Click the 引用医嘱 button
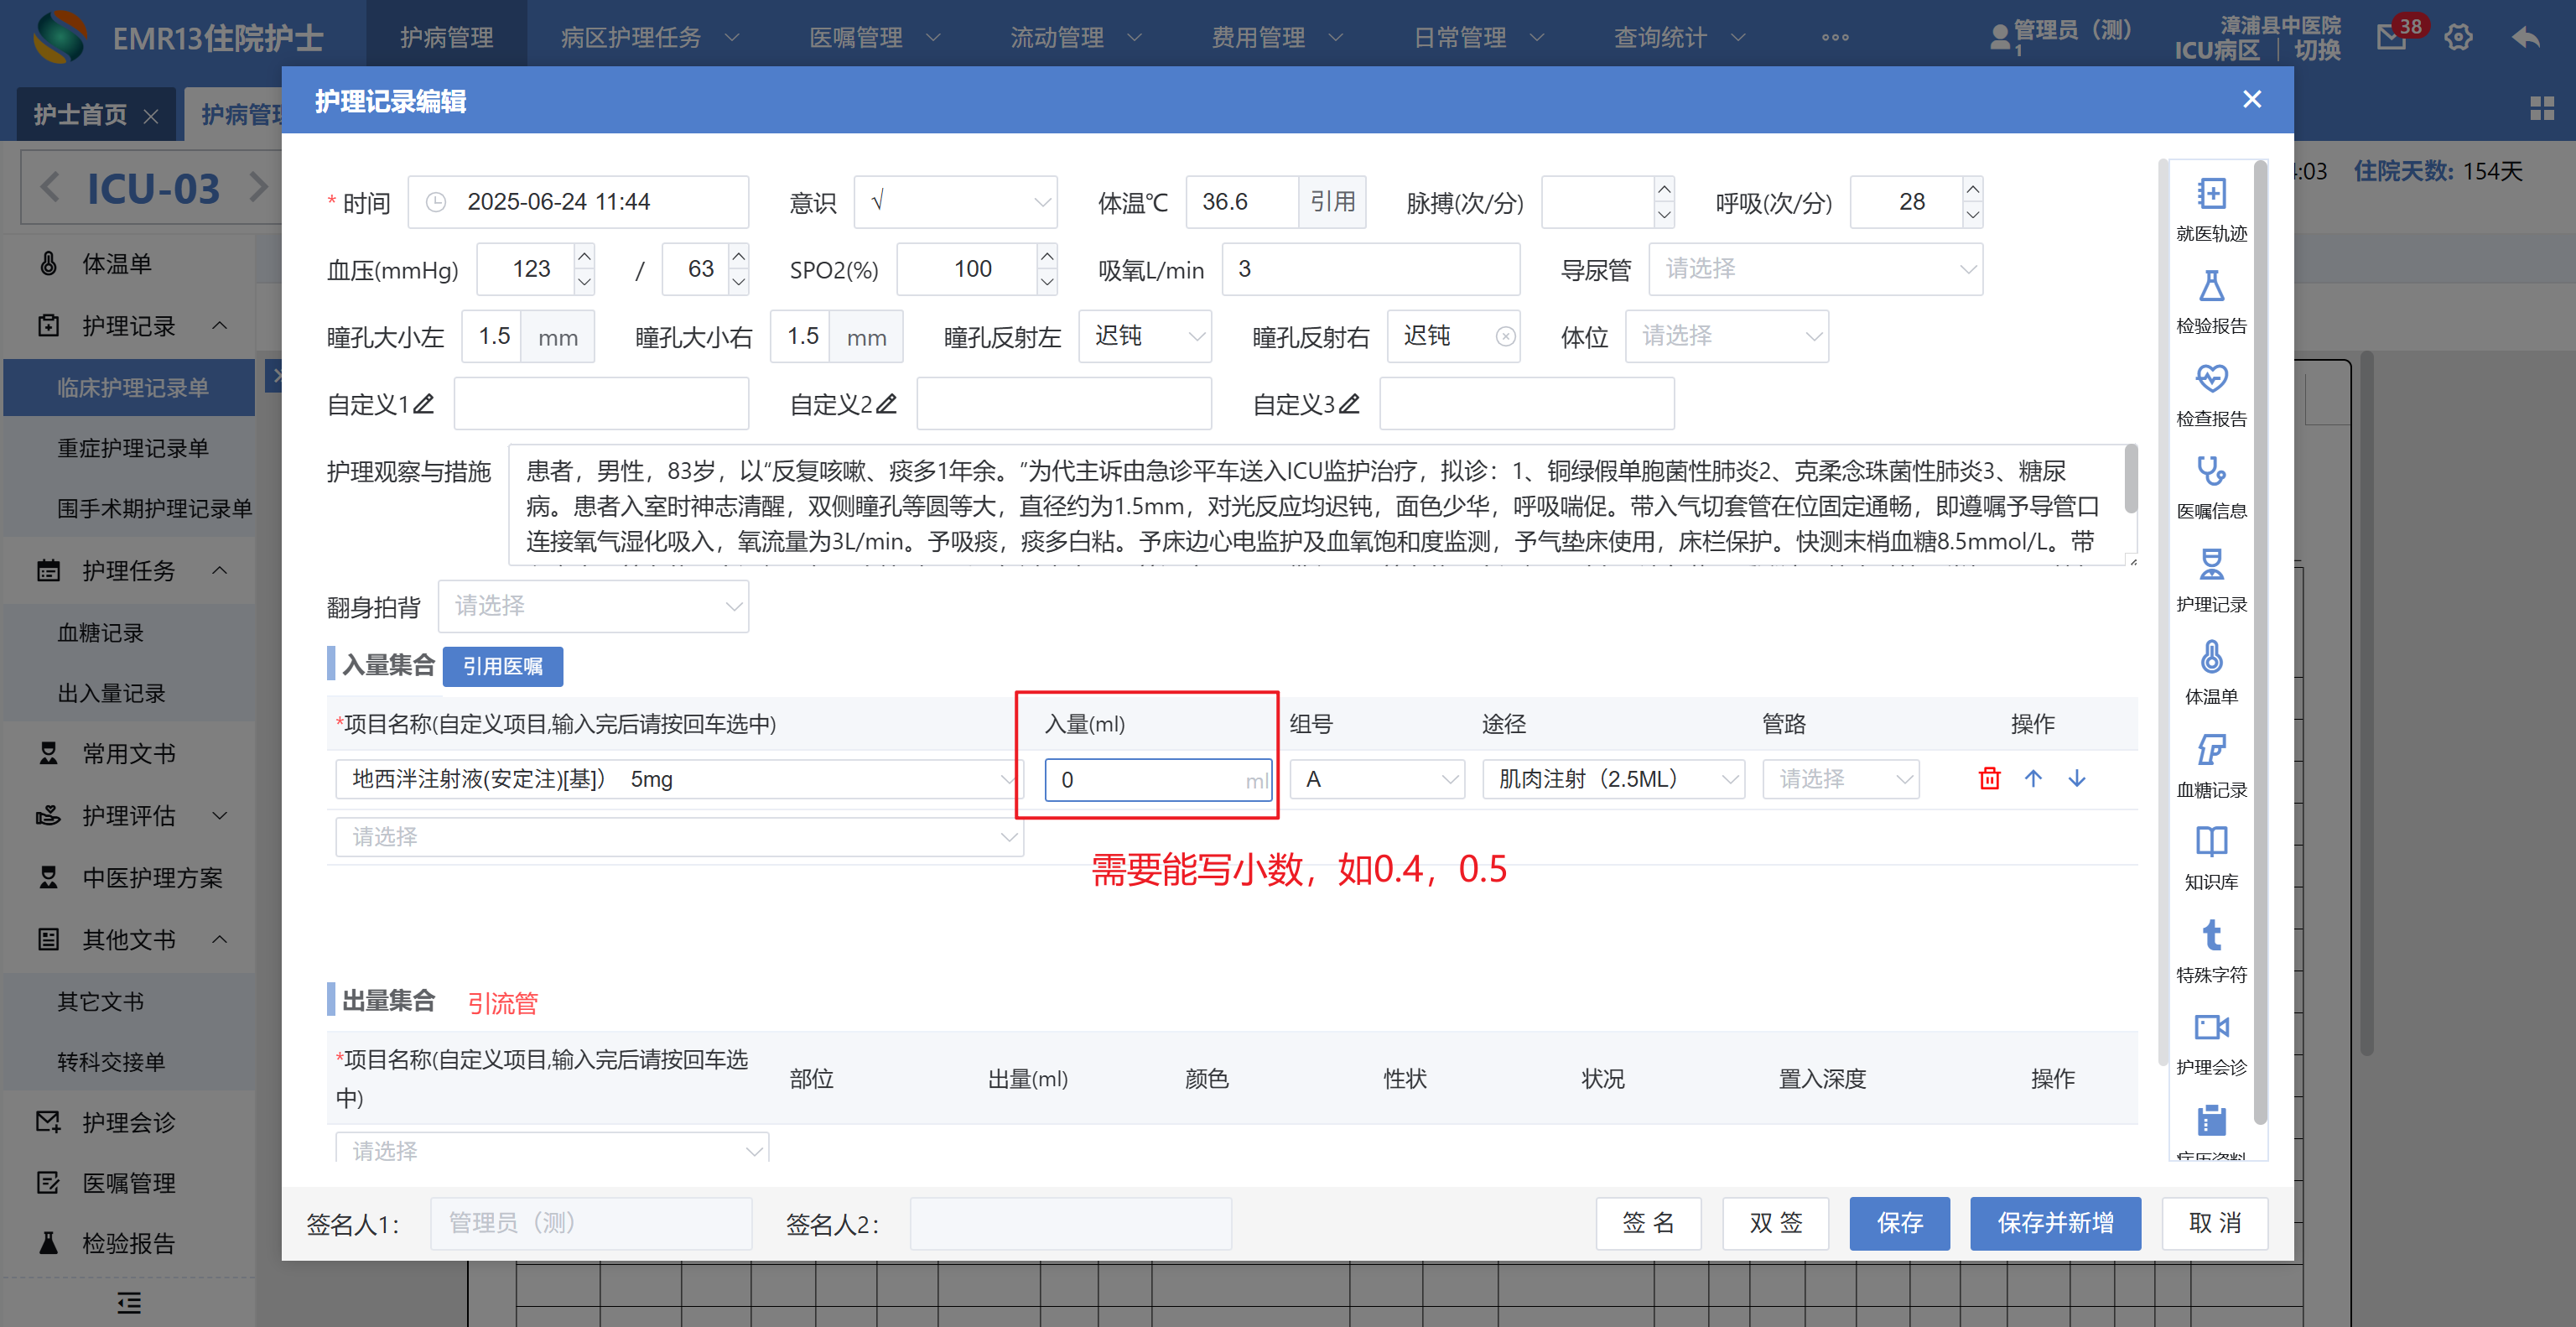2576x1327 pixels. pyautogui.click(x=502, y=666)
